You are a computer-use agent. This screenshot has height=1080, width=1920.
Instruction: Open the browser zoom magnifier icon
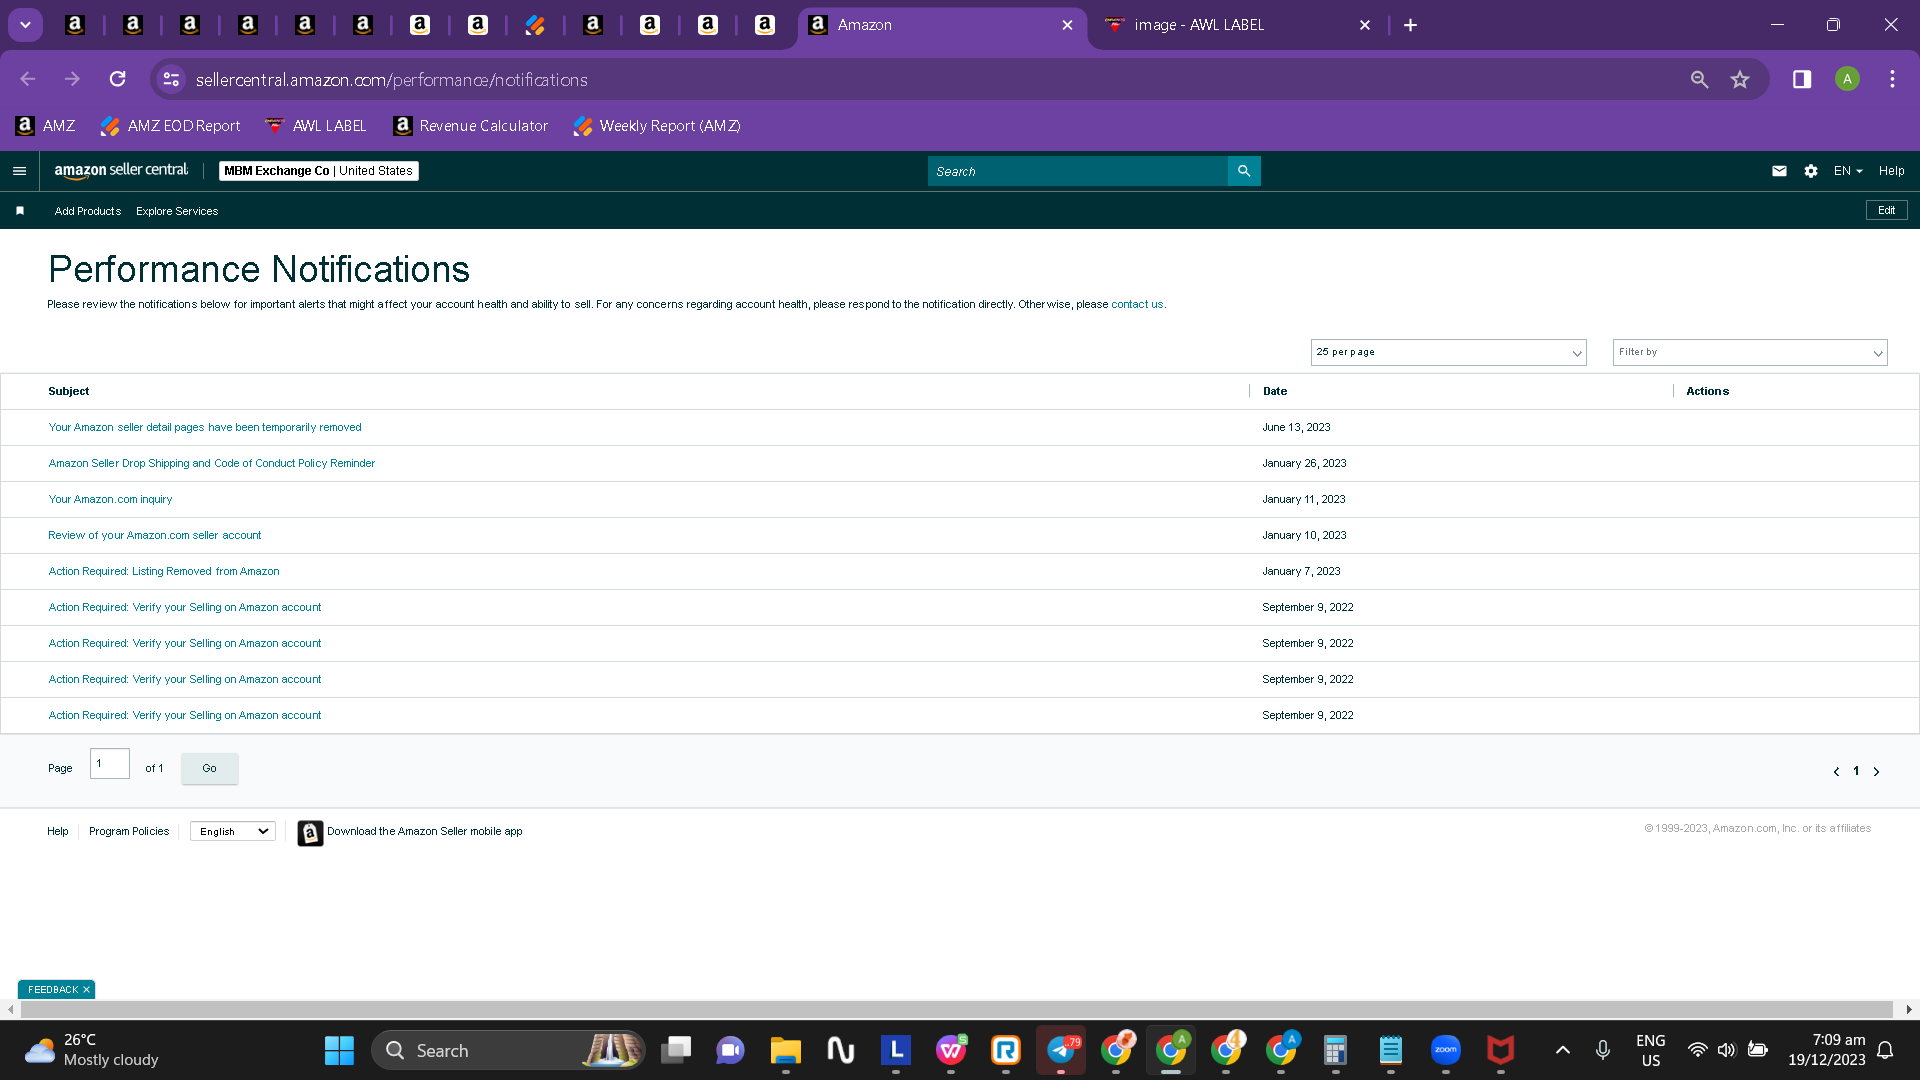tap(1699, 79)
